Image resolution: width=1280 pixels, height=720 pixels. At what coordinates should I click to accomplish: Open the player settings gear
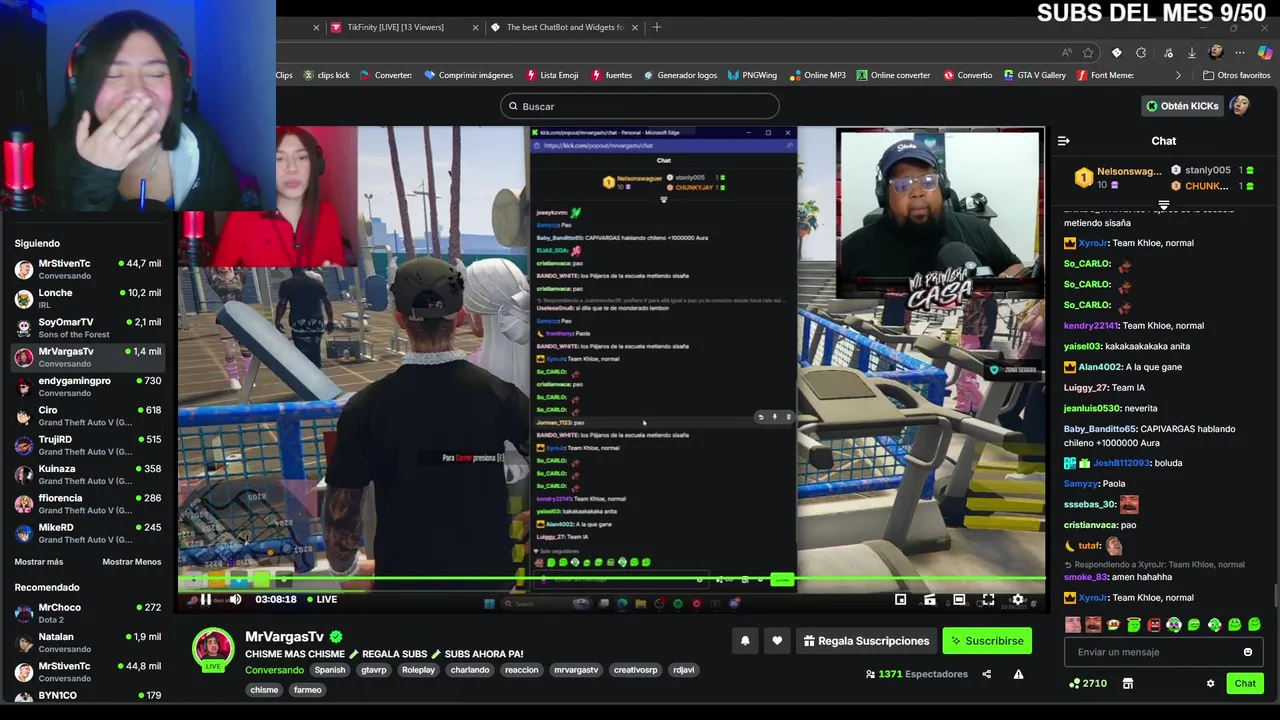(1017, 599)
